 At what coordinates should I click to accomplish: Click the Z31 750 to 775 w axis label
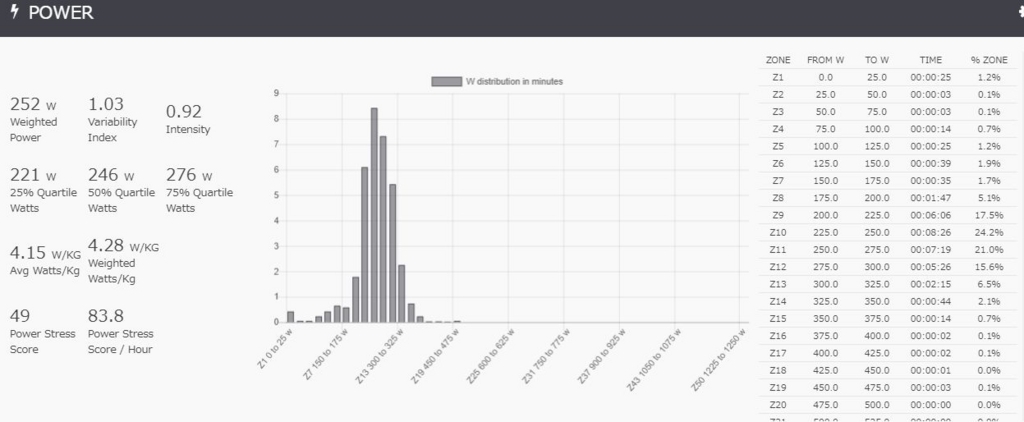547,358
